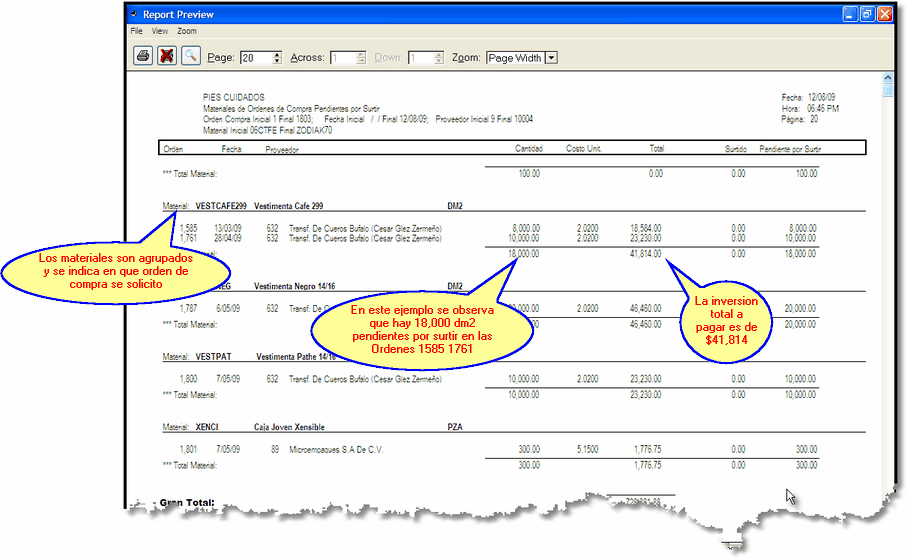Click supplier Microempaques S.A De C.V.
The image size is (908, 560).
point(336,449)
